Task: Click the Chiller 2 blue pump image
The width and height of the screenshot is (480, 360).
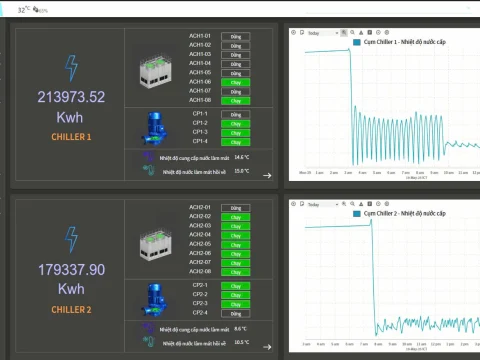Action: (x=154, y=300)
